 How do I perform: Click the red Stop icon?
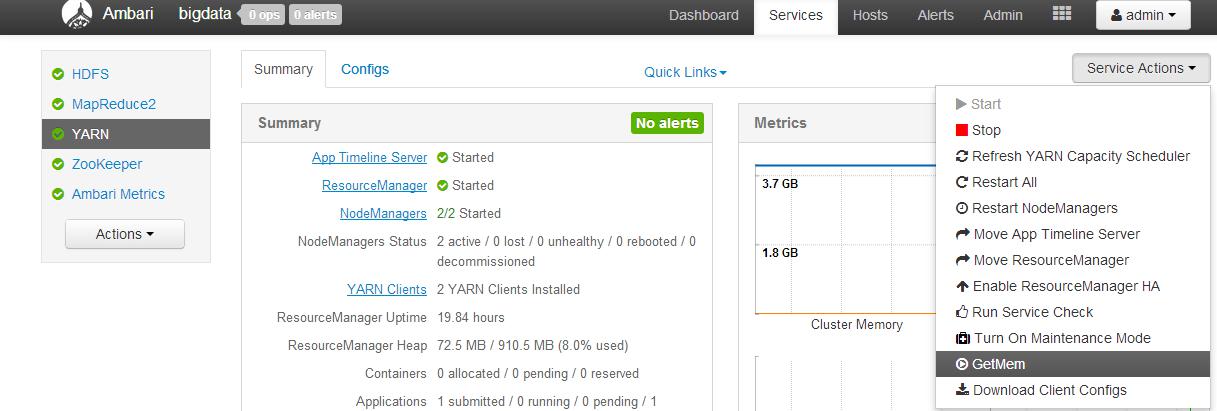pyautogui.click(x=962, y=130)
